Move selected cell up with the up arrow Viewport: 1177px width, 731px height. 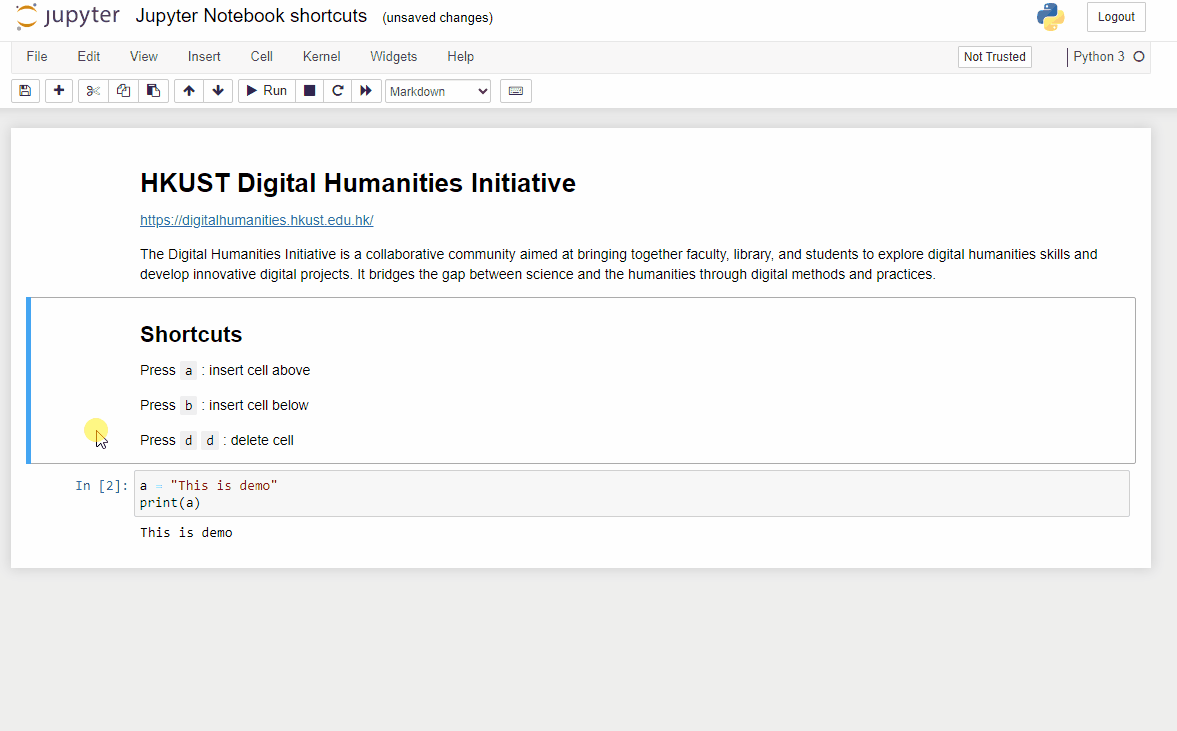[188, 91]
